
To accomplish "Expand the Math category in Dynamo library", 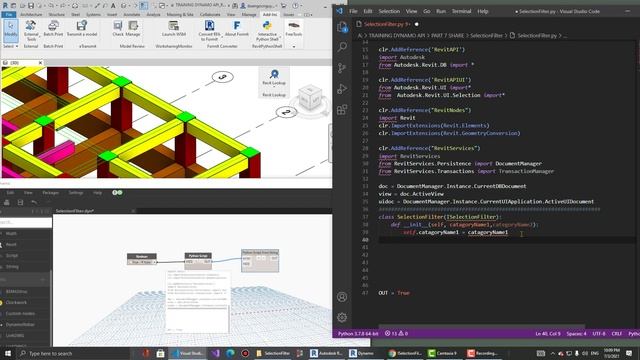I will tap(11, 233).
